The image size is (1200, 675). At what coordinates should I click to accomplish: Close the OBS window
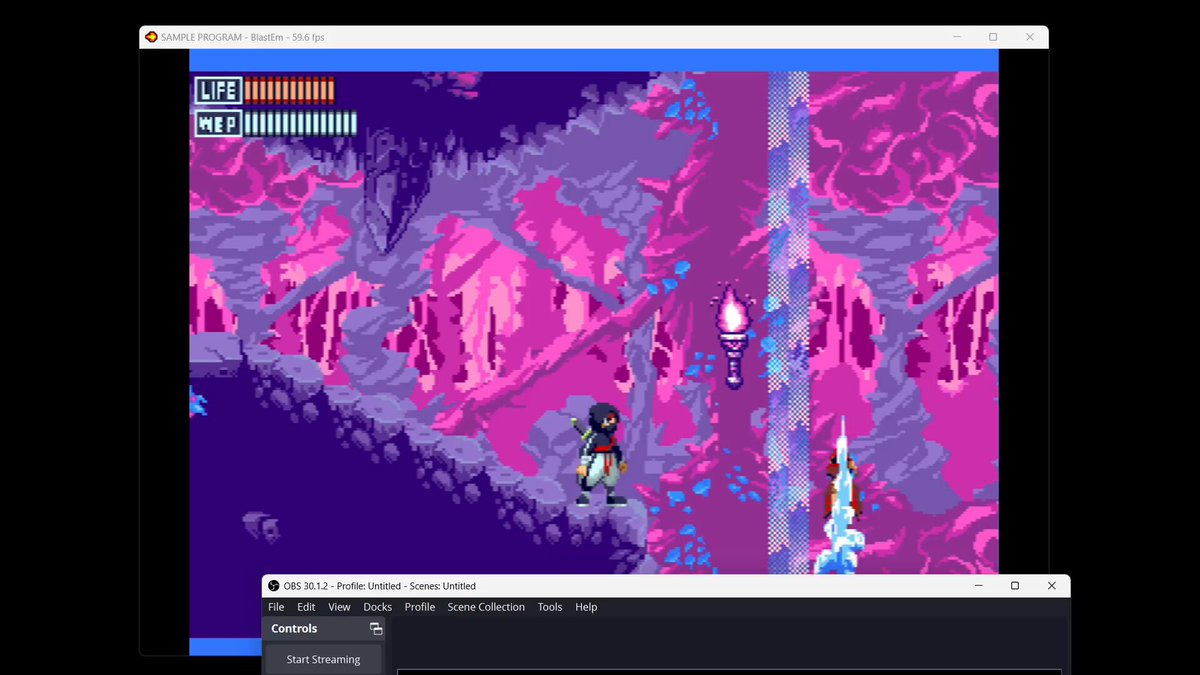pos(1051,586)
